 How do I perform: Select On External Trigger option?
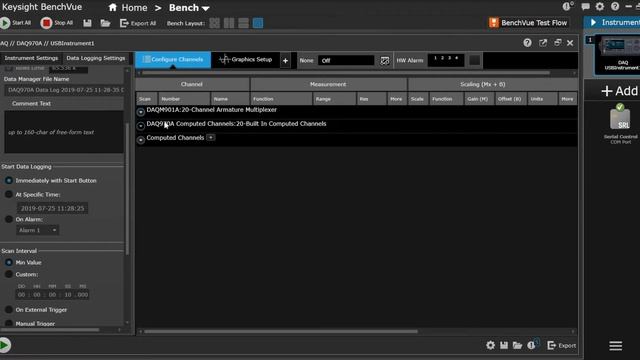[9, 309]
